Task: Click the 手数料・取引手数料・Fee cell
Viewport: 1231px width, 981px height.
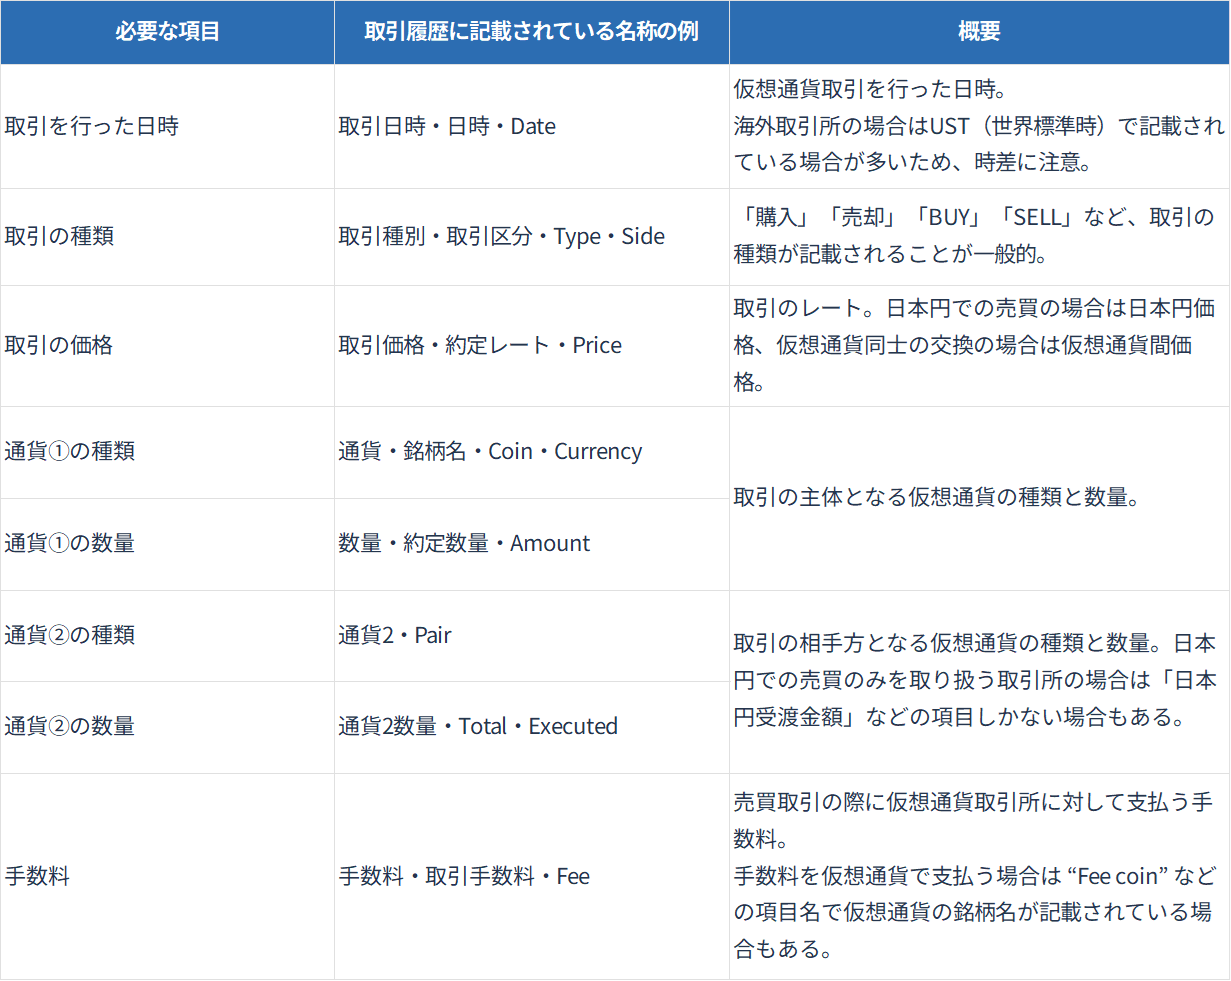Action: click(x=464, y=876)
